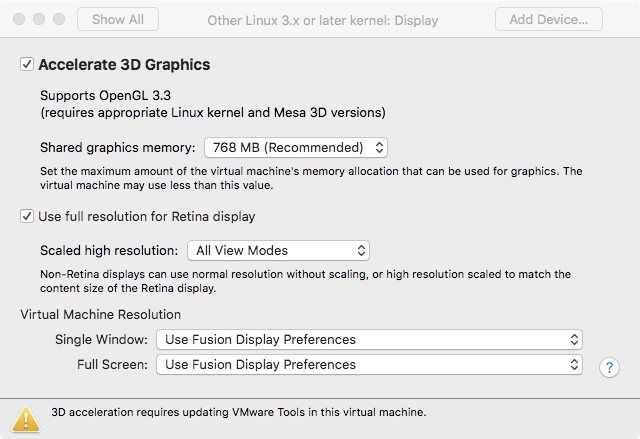This screenshot has width=640, height=439.
Task: Click the Add Device... button
Action: (x=548, y=19)
